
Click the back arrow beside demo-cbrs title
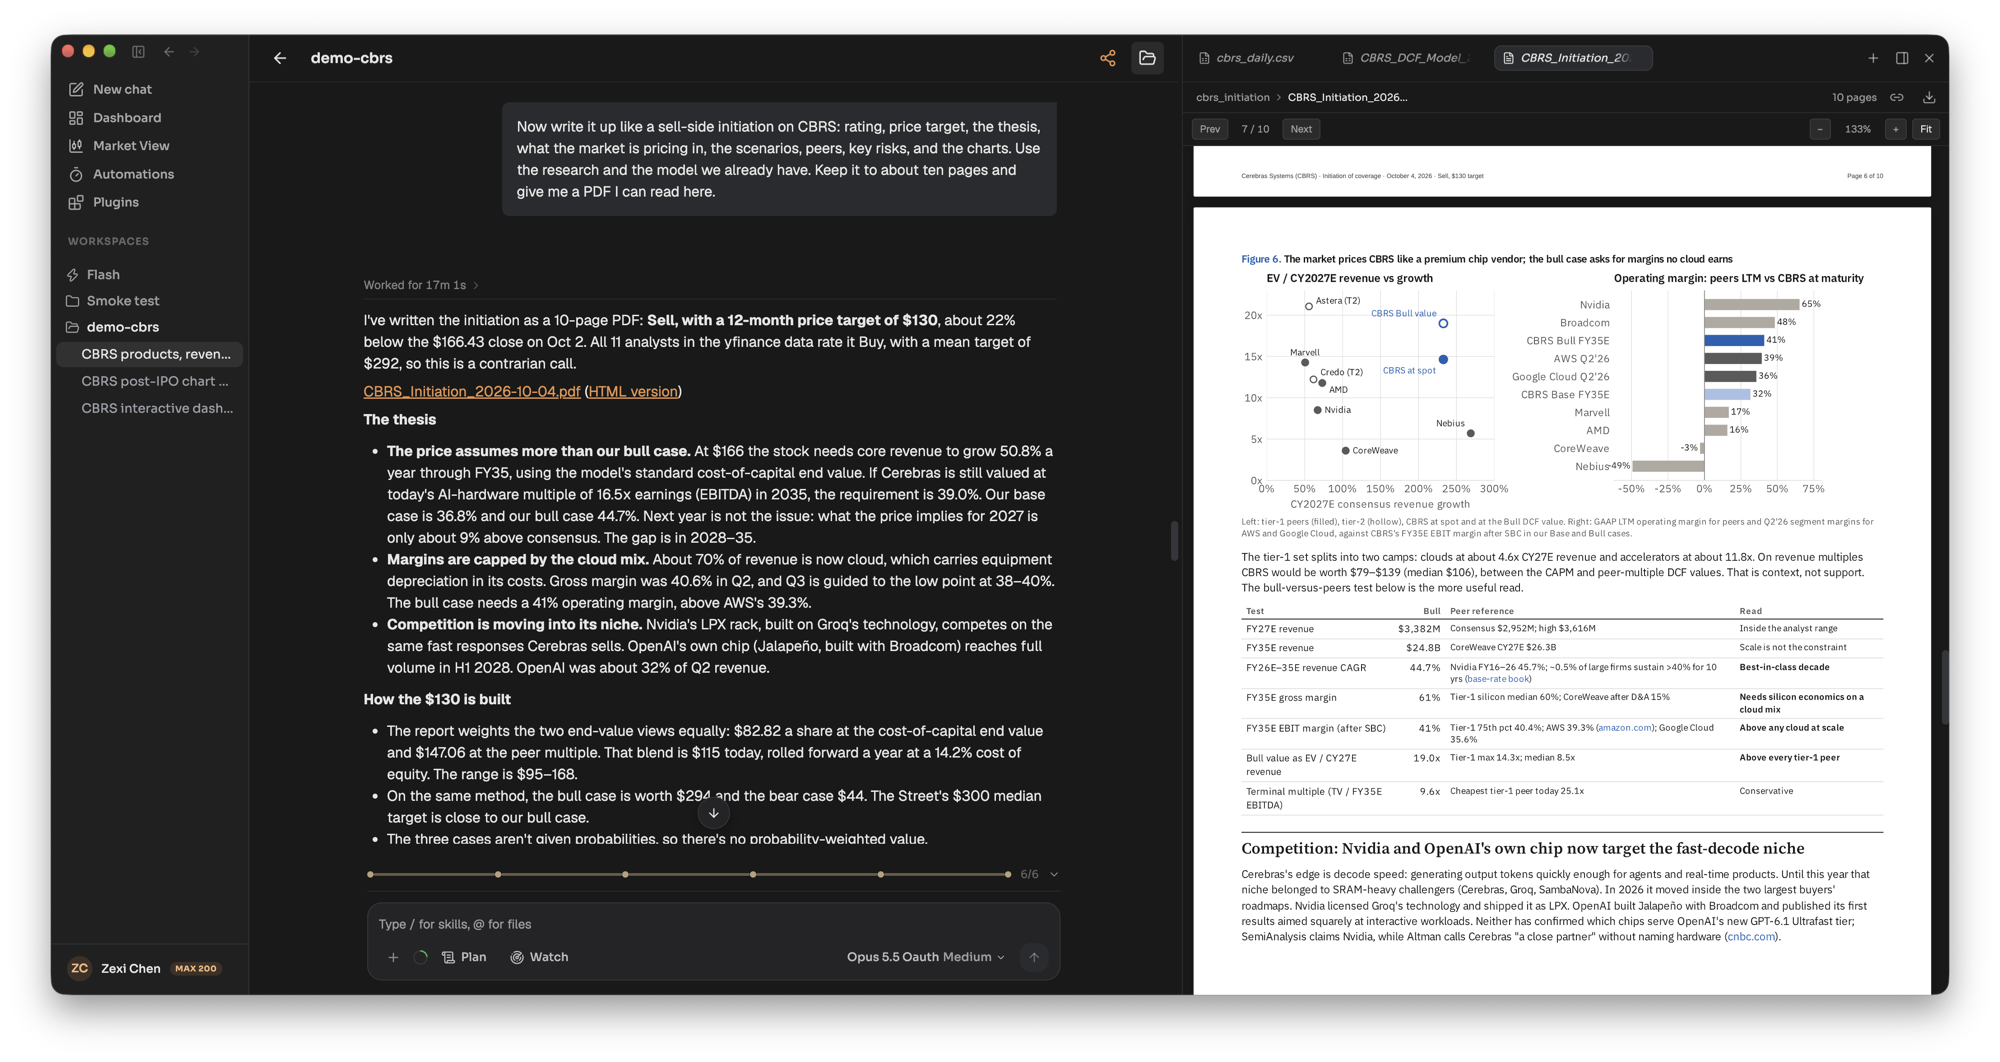pos(280,58)
